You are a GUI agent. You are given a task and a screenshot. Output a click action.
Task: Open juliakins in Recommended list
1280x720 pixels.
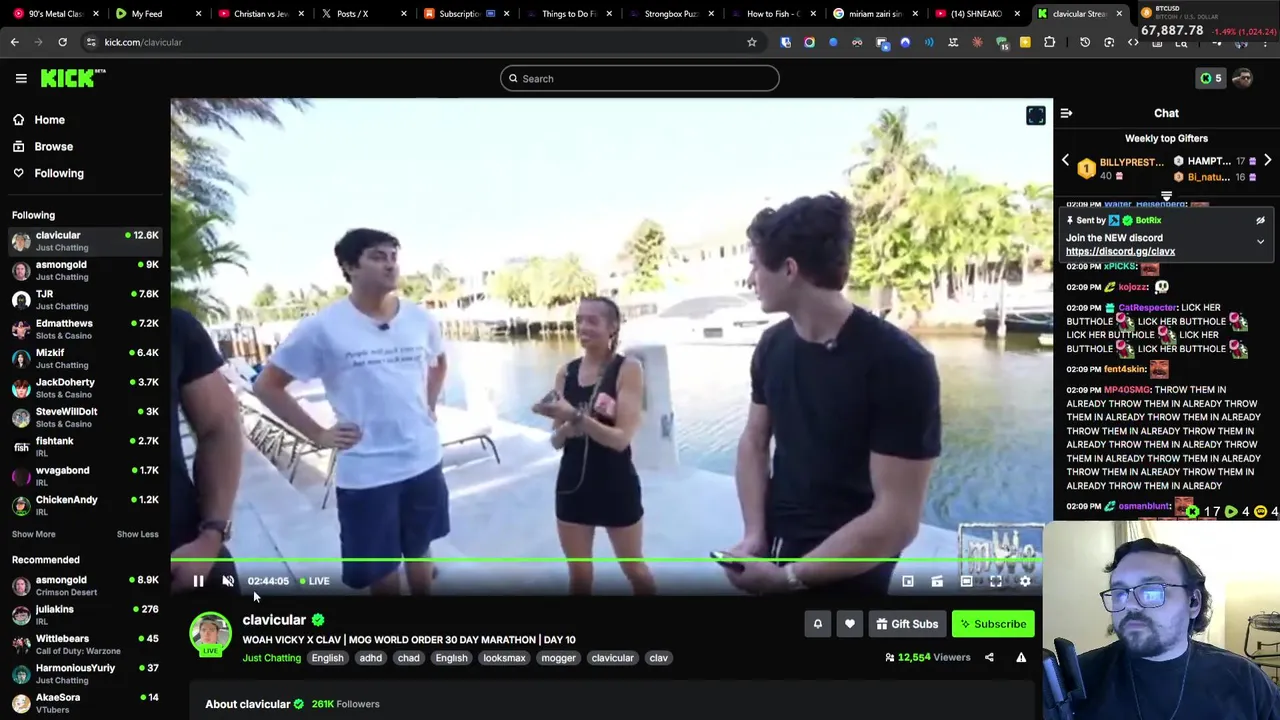tap(85, 615)
